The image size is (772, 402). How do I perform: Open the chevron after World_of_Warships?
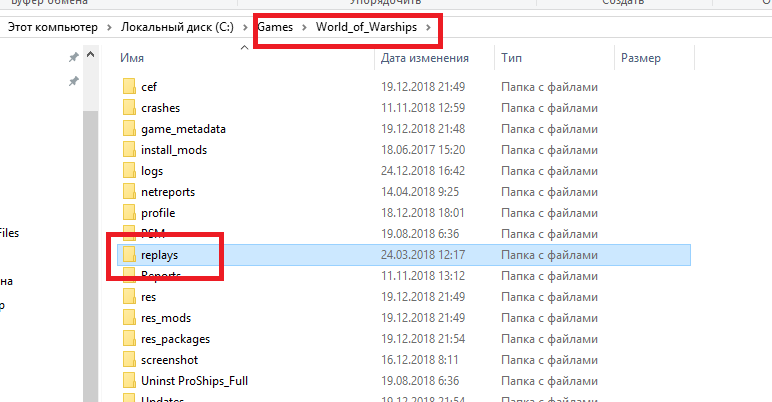point(429,27)
